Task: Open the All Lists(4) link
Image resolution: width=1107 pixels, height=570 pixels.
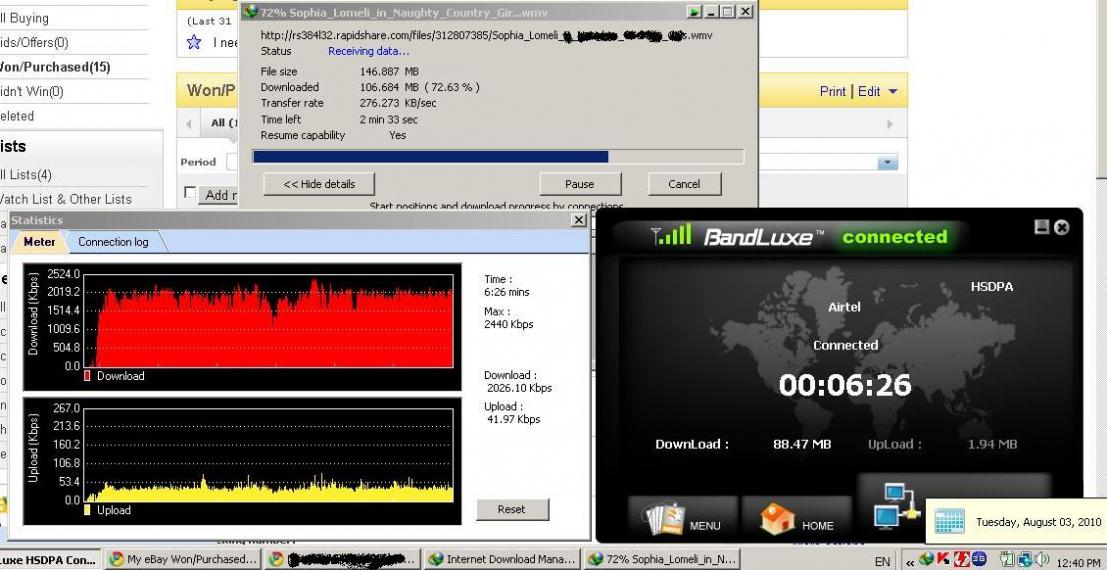Action: (x=26, y=174)
